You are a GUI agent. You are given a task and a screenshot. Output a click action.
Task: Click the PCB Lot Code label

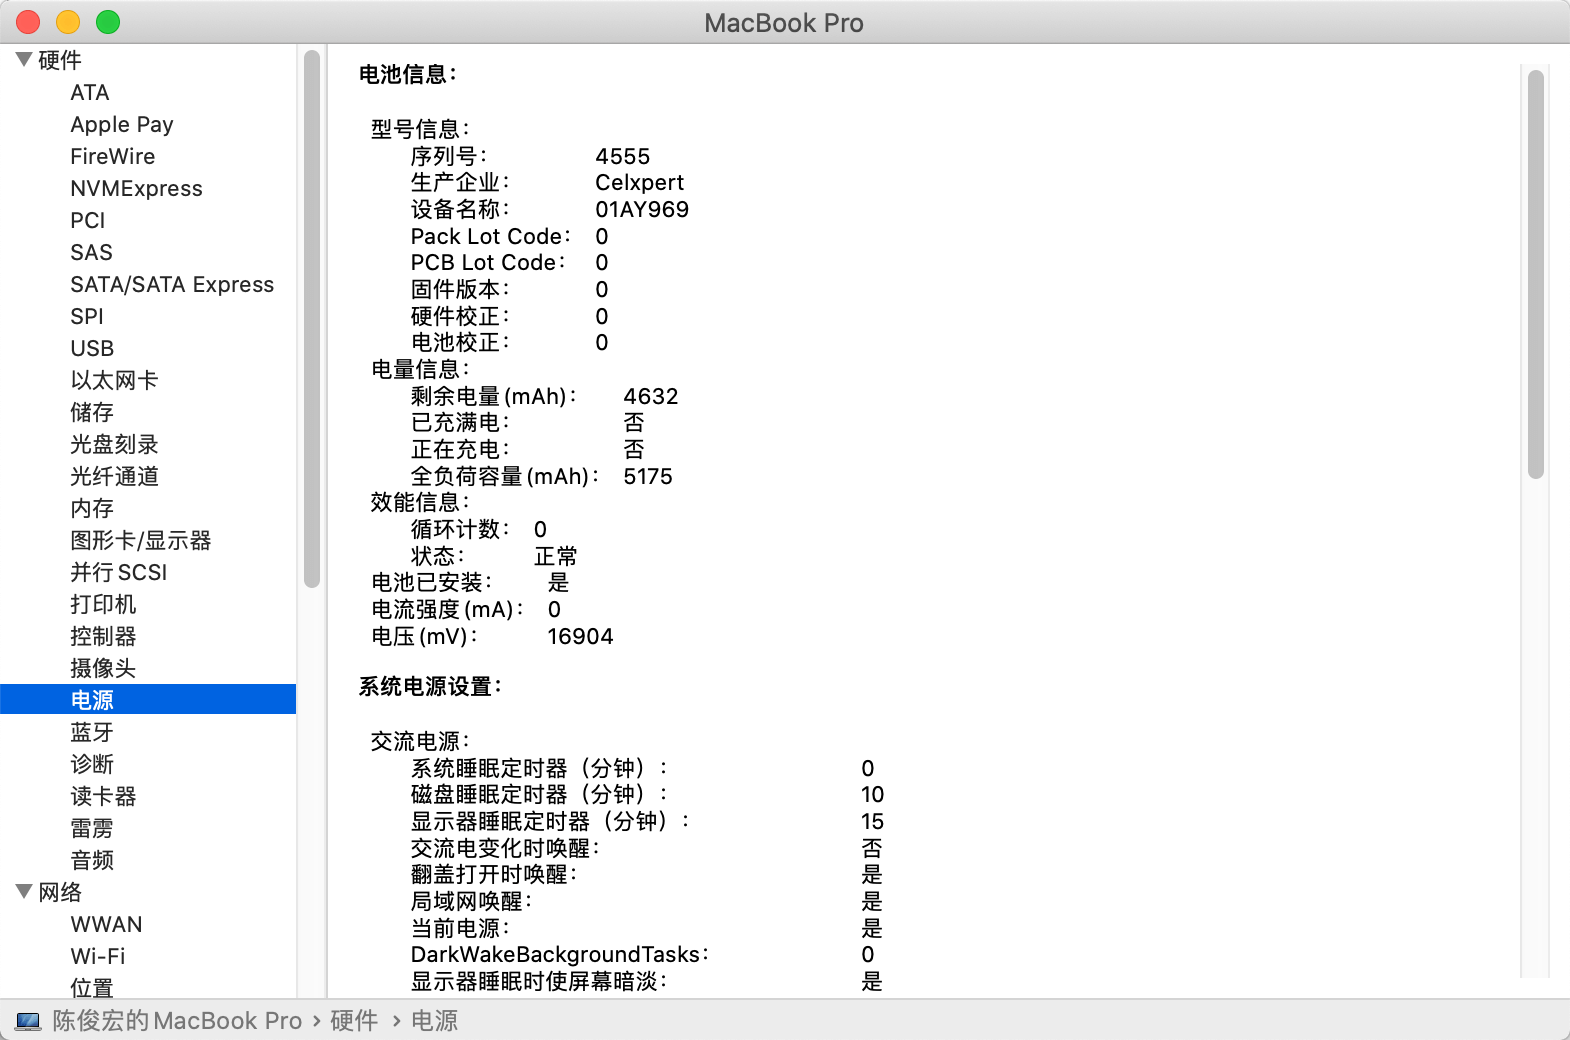coord(488,262)
